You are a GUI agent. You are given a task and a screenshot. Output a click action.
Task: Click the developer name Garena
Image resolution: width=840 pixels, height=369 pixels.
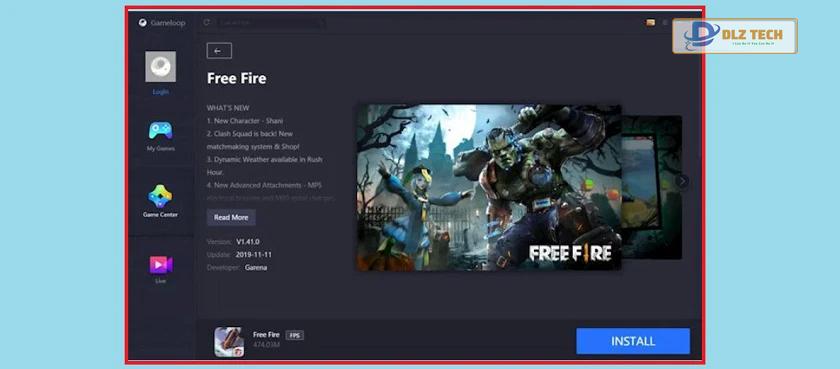point(256,267)
